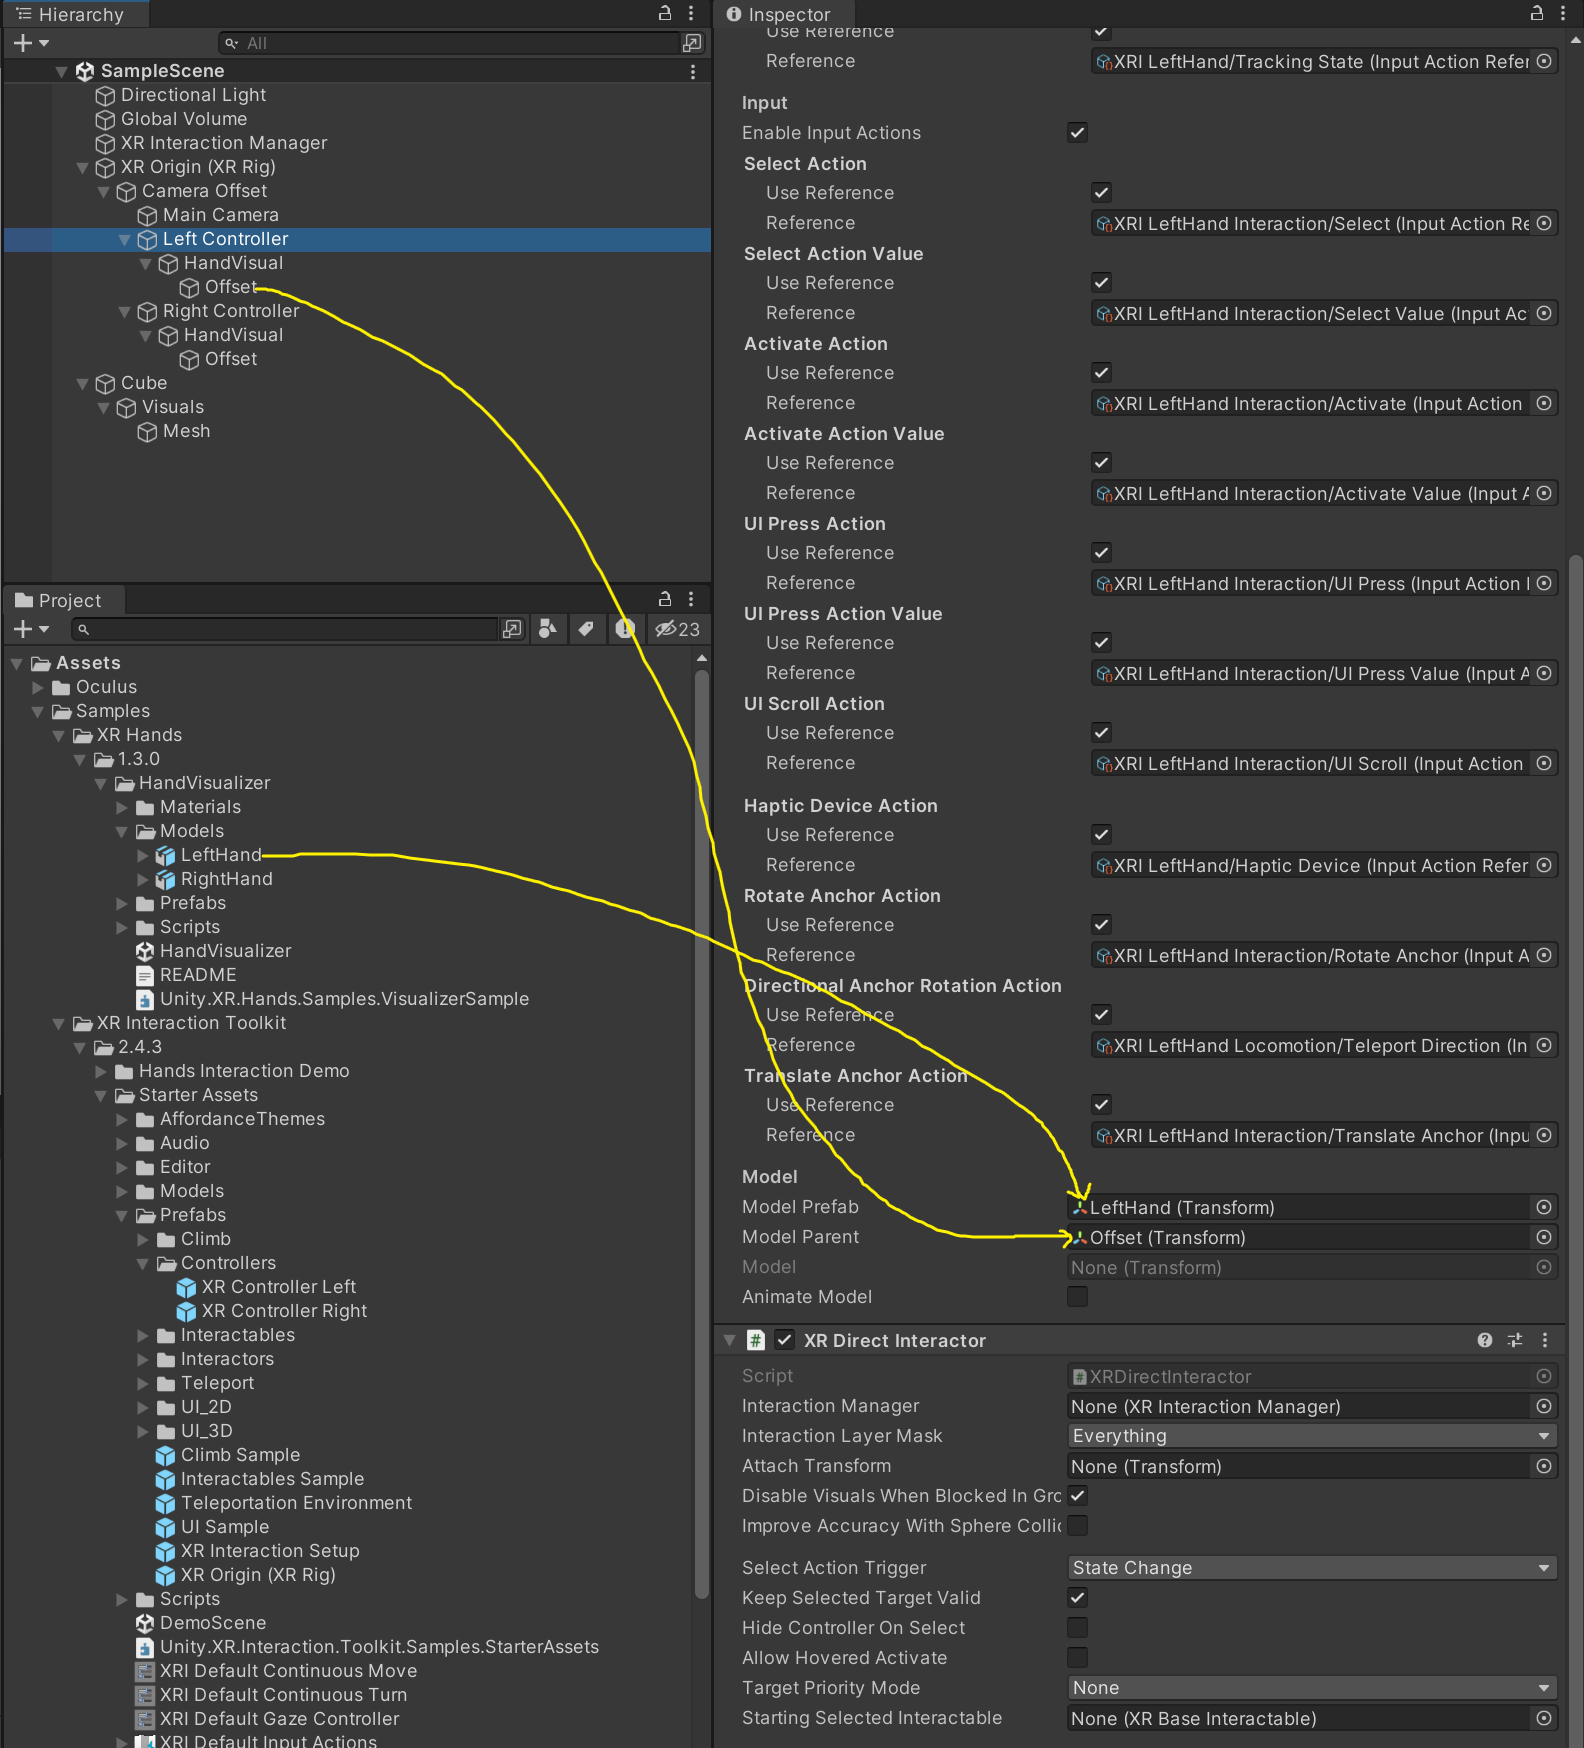The height and width of the screenshot is (1748, 1584).
Task: Open the Select Action reference object picker
Action: (x=1544, y=223)
